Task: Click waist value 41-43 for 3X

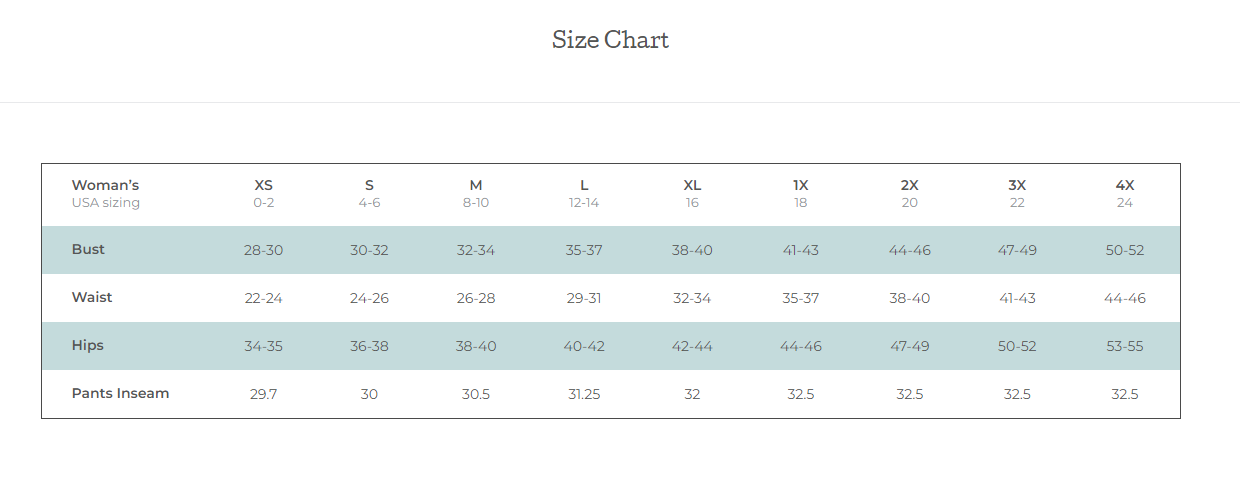Action: pos(1017,298)
